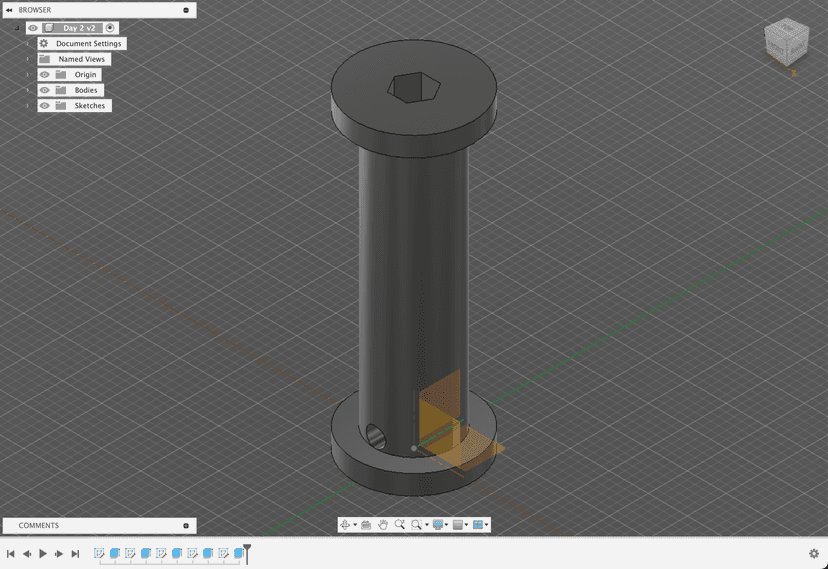Click the Grid and Snaps icon
The height and width of the screenshot is (569, 828).
[458, 525]
